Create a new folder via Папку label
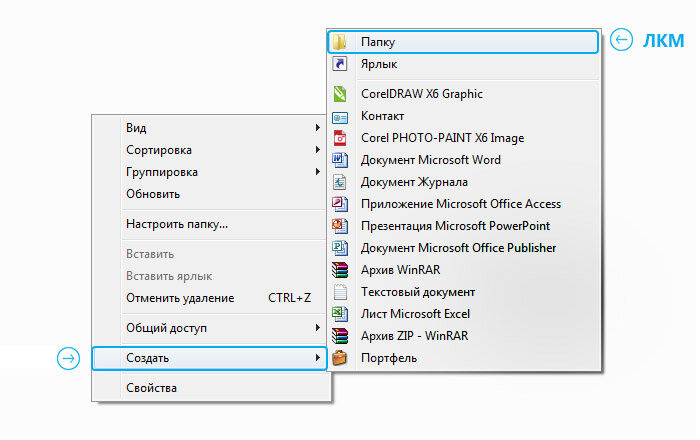Viewport: 700px width, 440px height. tap(378, 42)
